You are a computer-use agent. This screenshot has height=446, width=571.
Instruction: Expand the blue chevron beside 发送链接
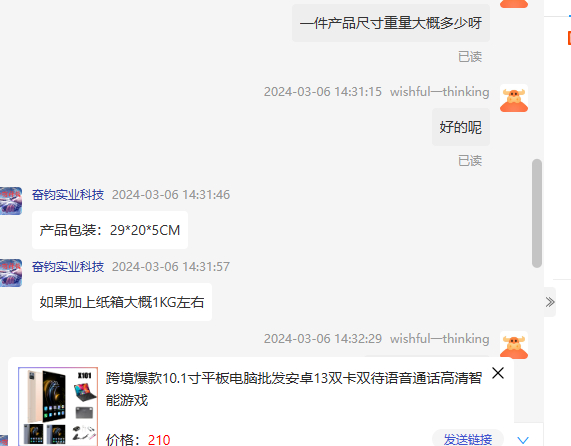tap(523, 440)
